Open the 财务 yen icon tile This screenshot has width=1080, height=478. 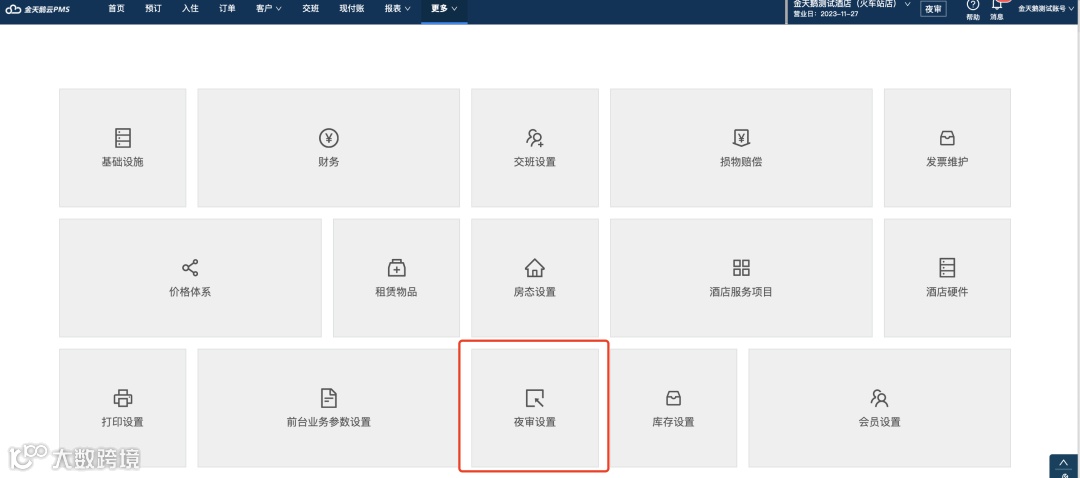(329, 147)
